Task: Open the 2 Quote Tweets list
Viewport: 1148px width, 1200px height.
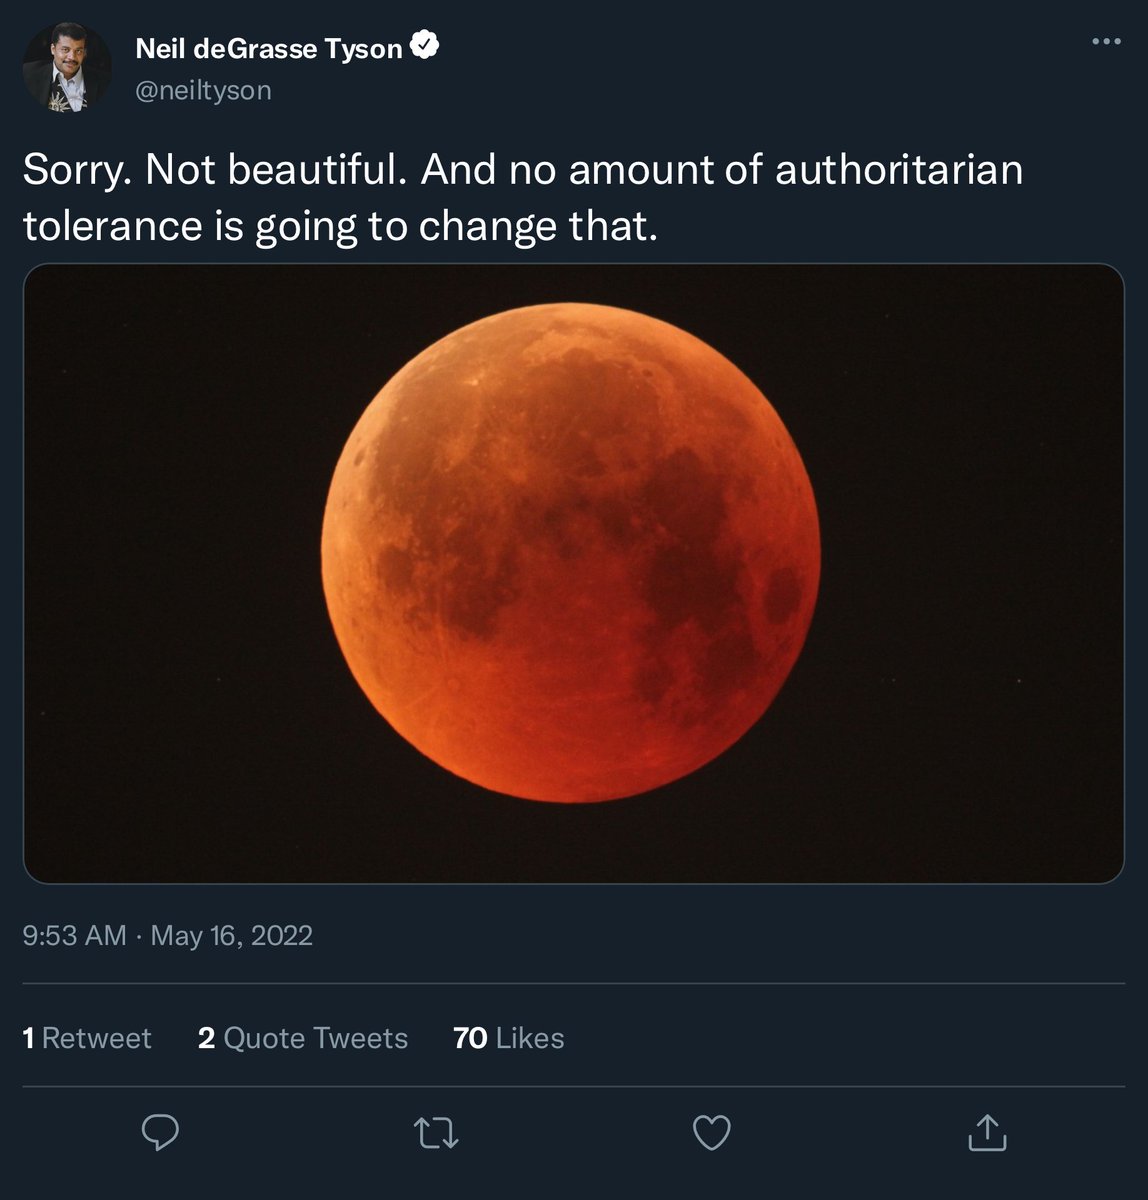Action: point(303,1038)
